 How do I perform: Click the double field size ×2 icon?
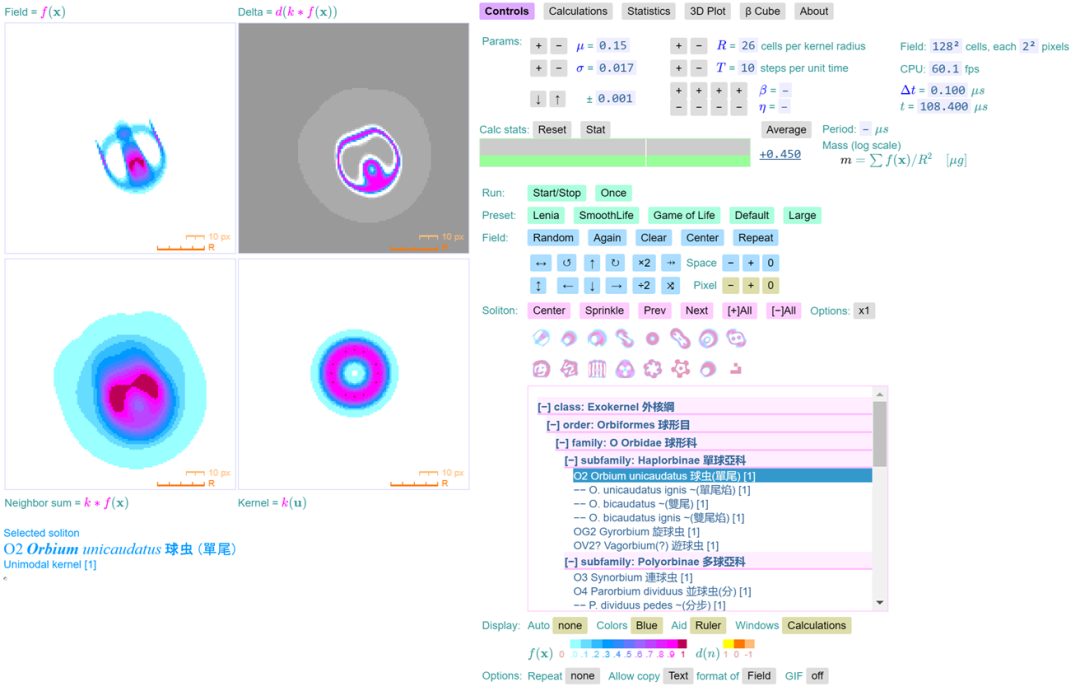644,263
